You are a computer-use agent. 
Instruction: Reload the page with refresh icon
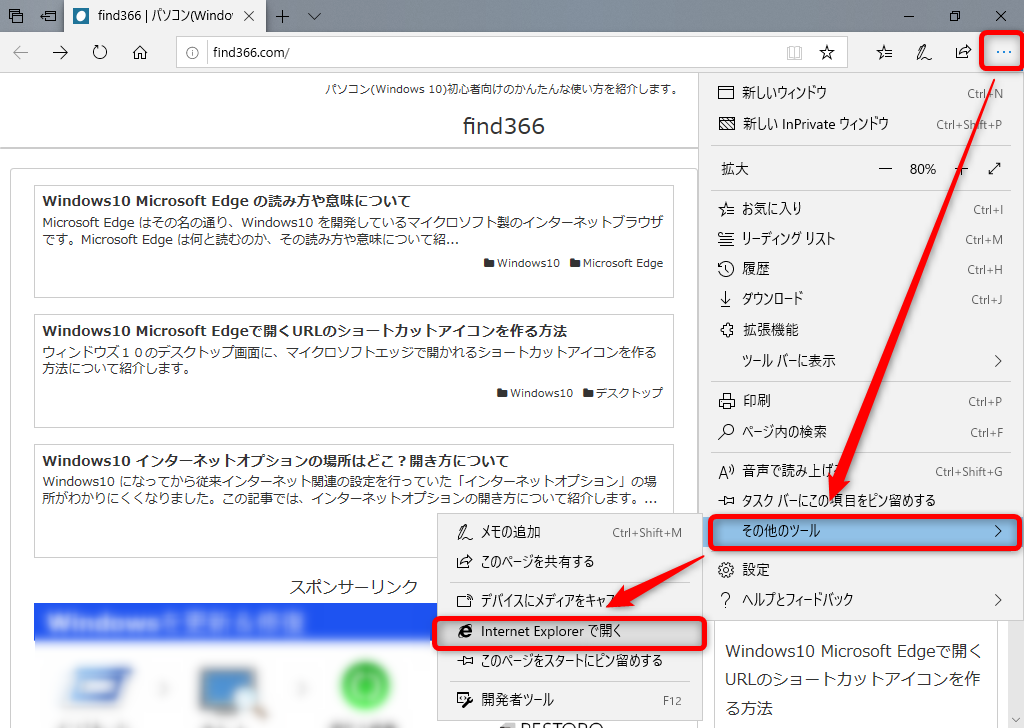(100, 52)
